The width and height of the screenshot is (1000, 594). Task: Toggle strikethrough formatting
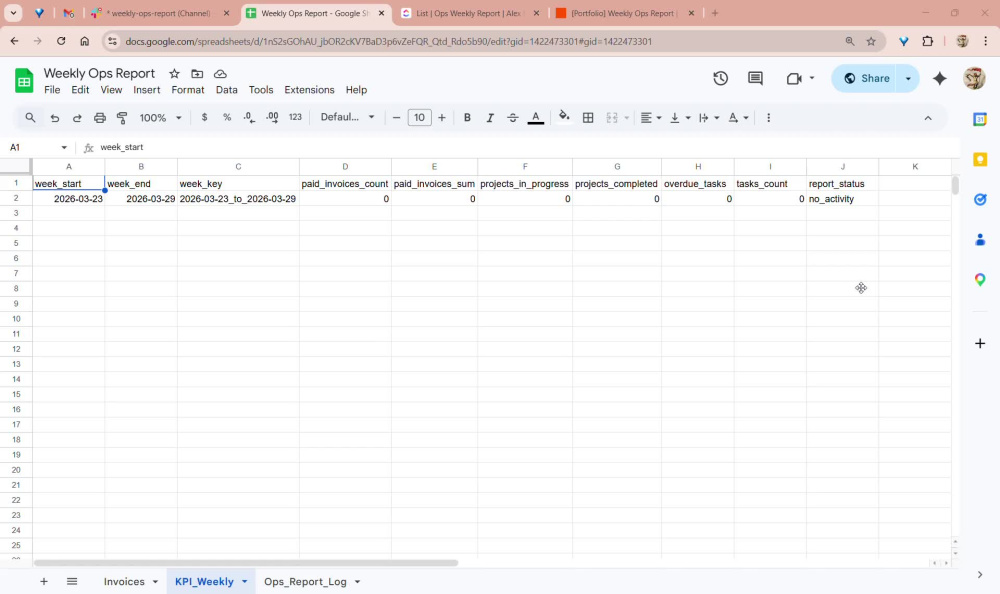512,117
